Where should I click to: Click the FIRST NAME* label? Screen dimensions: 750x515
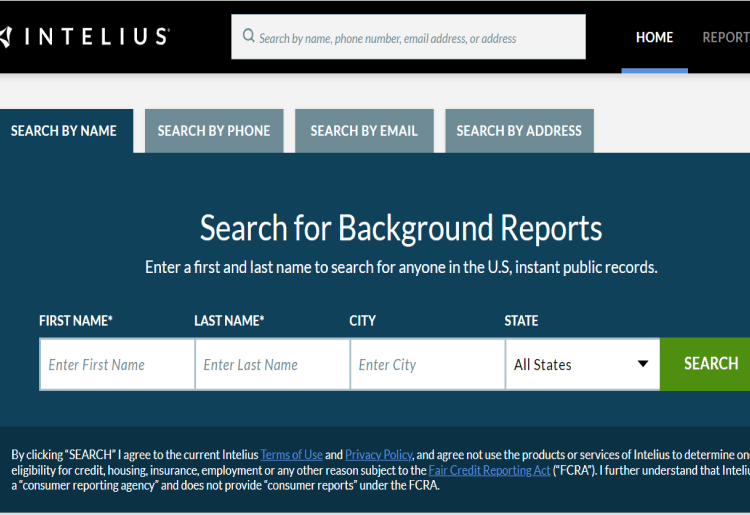tap(76, 320)
